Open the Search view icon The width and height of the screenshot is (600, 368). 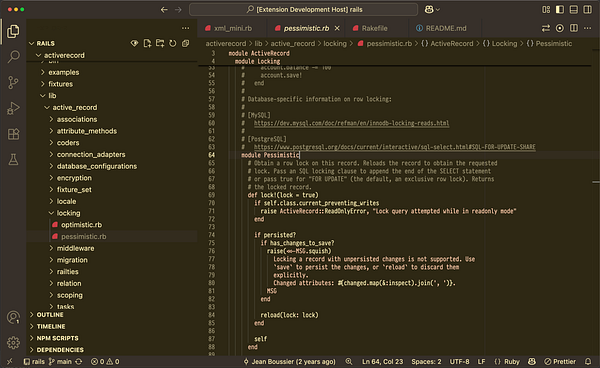pyautogui.click(x=13, y=57)
